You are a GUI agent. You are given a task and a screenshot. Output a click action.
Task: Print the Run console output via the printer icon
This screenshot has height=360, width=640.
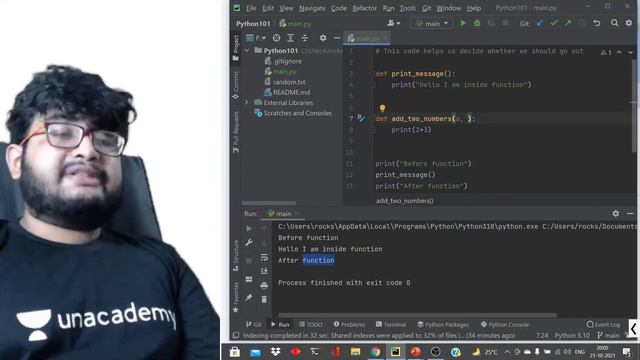264,285
